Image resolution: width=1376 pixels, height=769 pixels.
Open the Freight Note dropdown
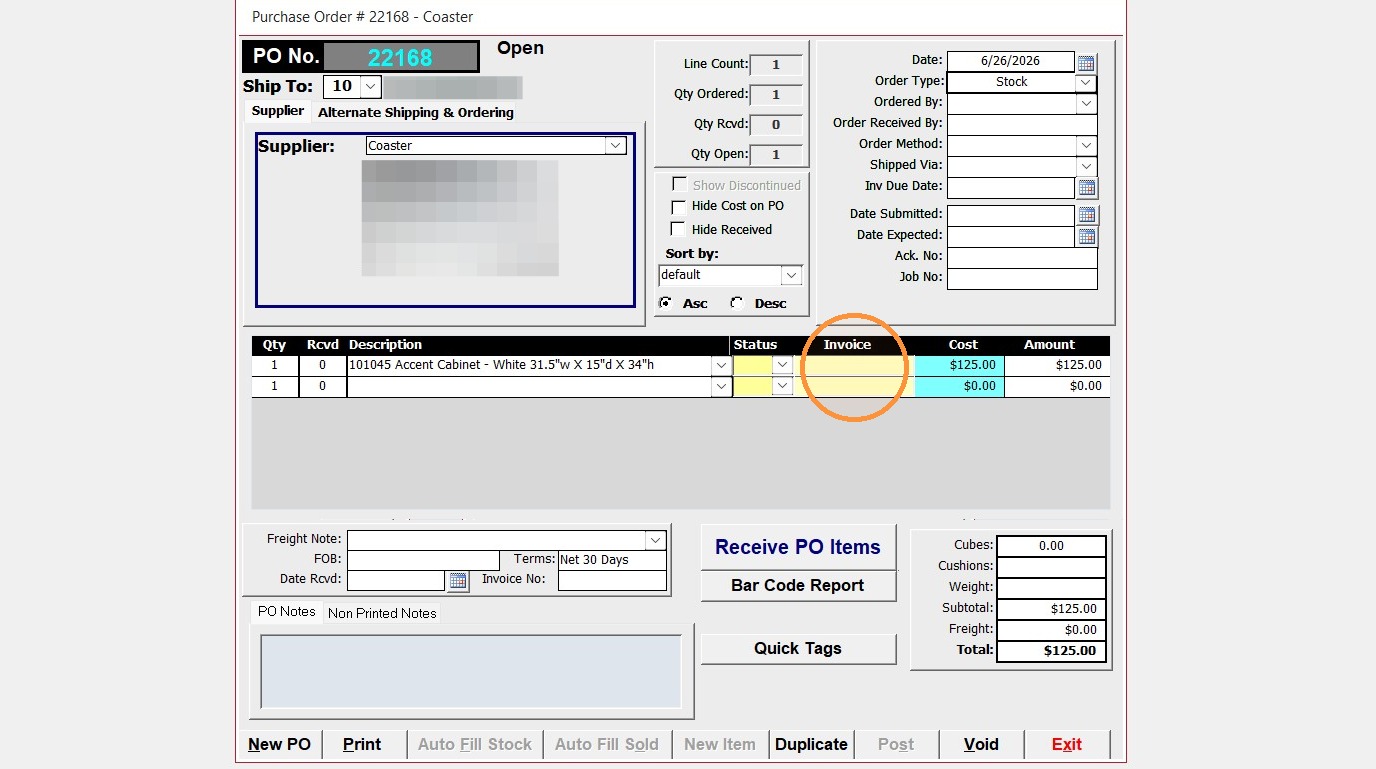click(656, 540)
